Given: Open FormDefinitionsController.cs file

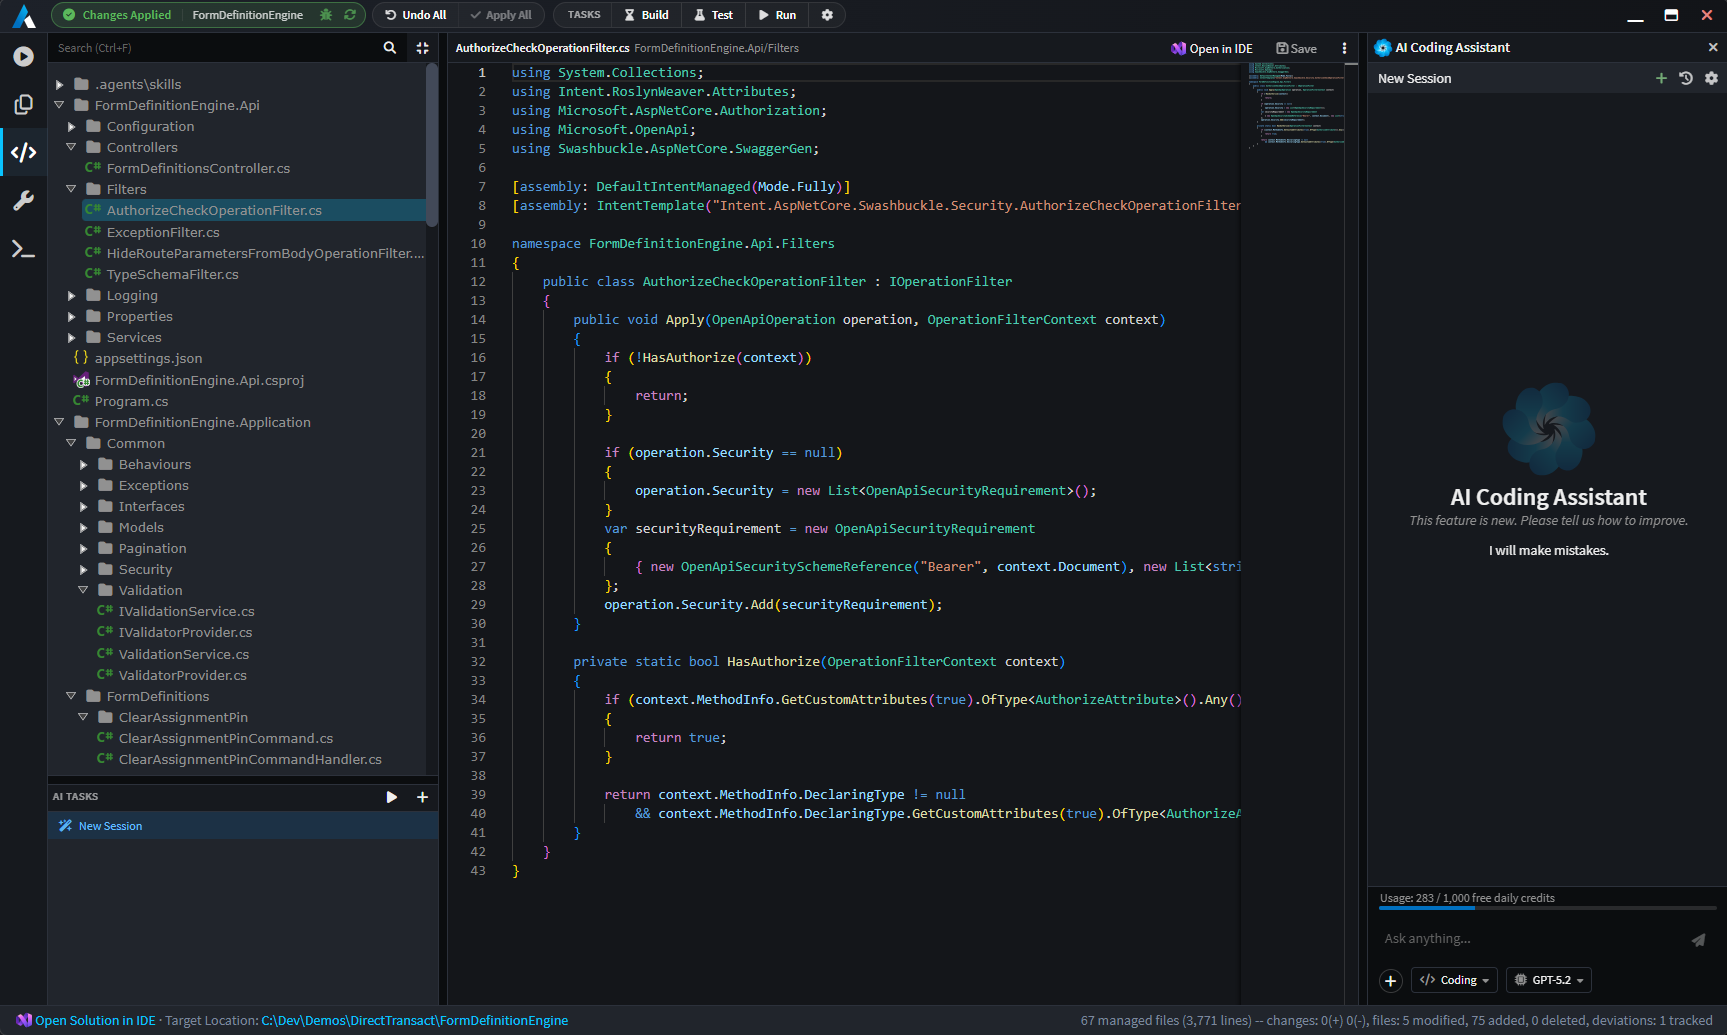Looking at the screenshot, I should 198,168.
